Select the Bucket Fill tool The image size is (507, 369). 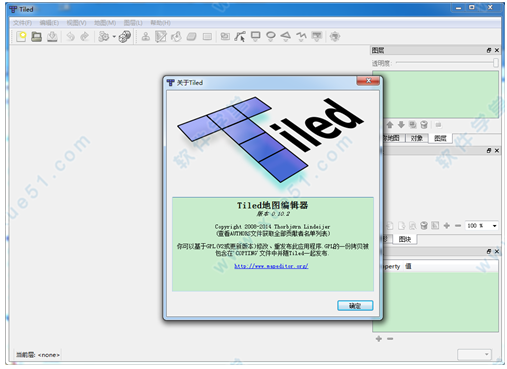coord(176,36)
